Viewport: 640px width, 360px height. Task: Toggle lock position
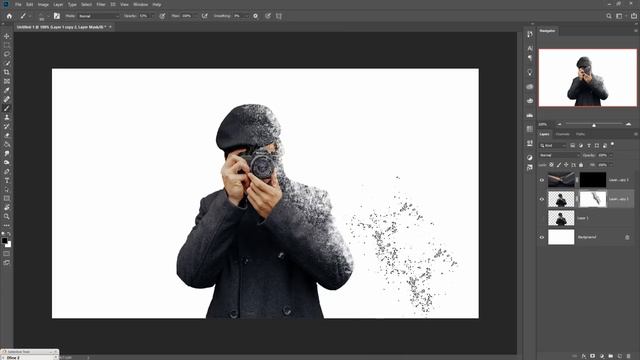click(566, 165)
